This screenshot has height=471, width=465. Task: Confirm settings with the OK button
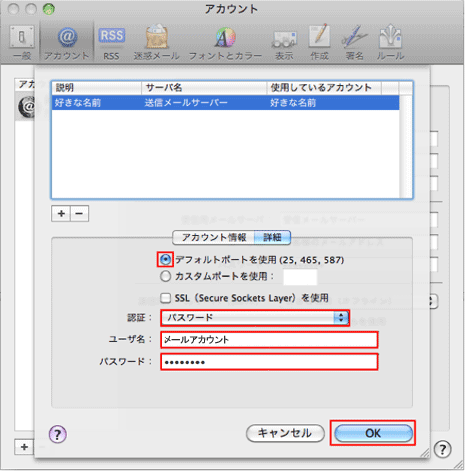[x=373, y=433]
